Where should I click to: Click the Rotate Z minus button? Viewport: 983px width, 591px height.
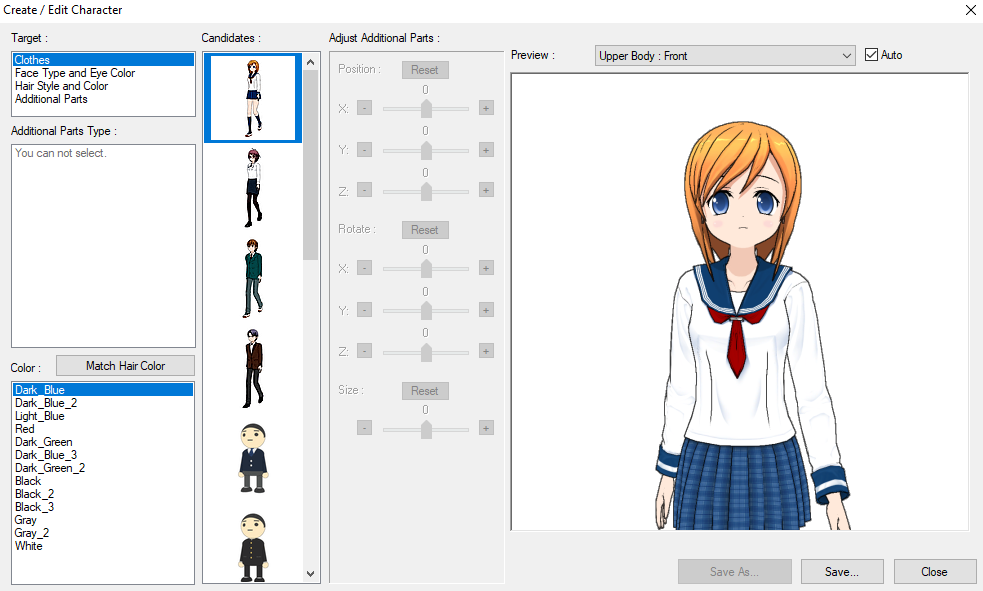(x=364, y=350)
